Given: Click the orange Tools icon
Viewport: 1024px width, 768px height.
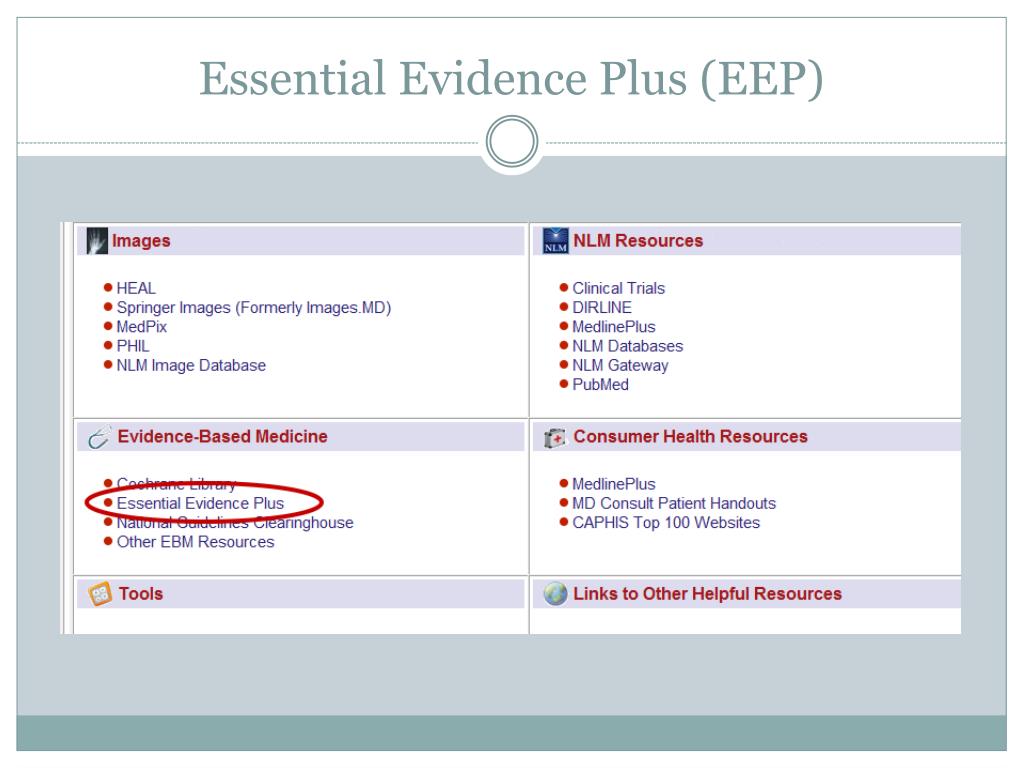Looking at the screenshot, I should point(100,594).
